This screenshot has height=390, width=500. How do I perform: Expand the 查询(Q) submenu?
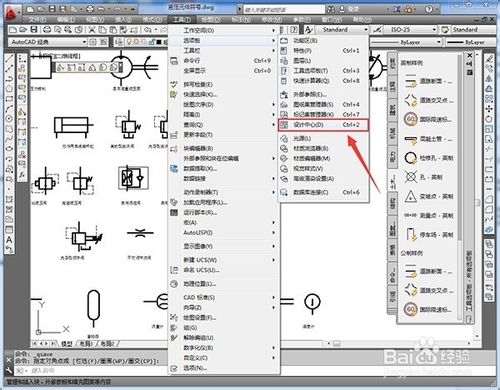pyautogui.click(x=224, y=125)
